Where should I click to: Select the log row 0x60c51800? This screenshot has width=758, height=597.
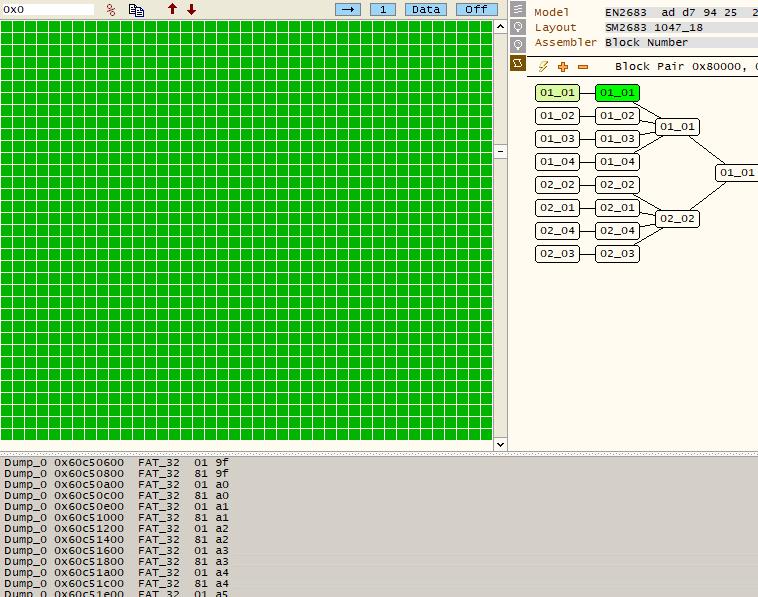(x=116, y=562)
